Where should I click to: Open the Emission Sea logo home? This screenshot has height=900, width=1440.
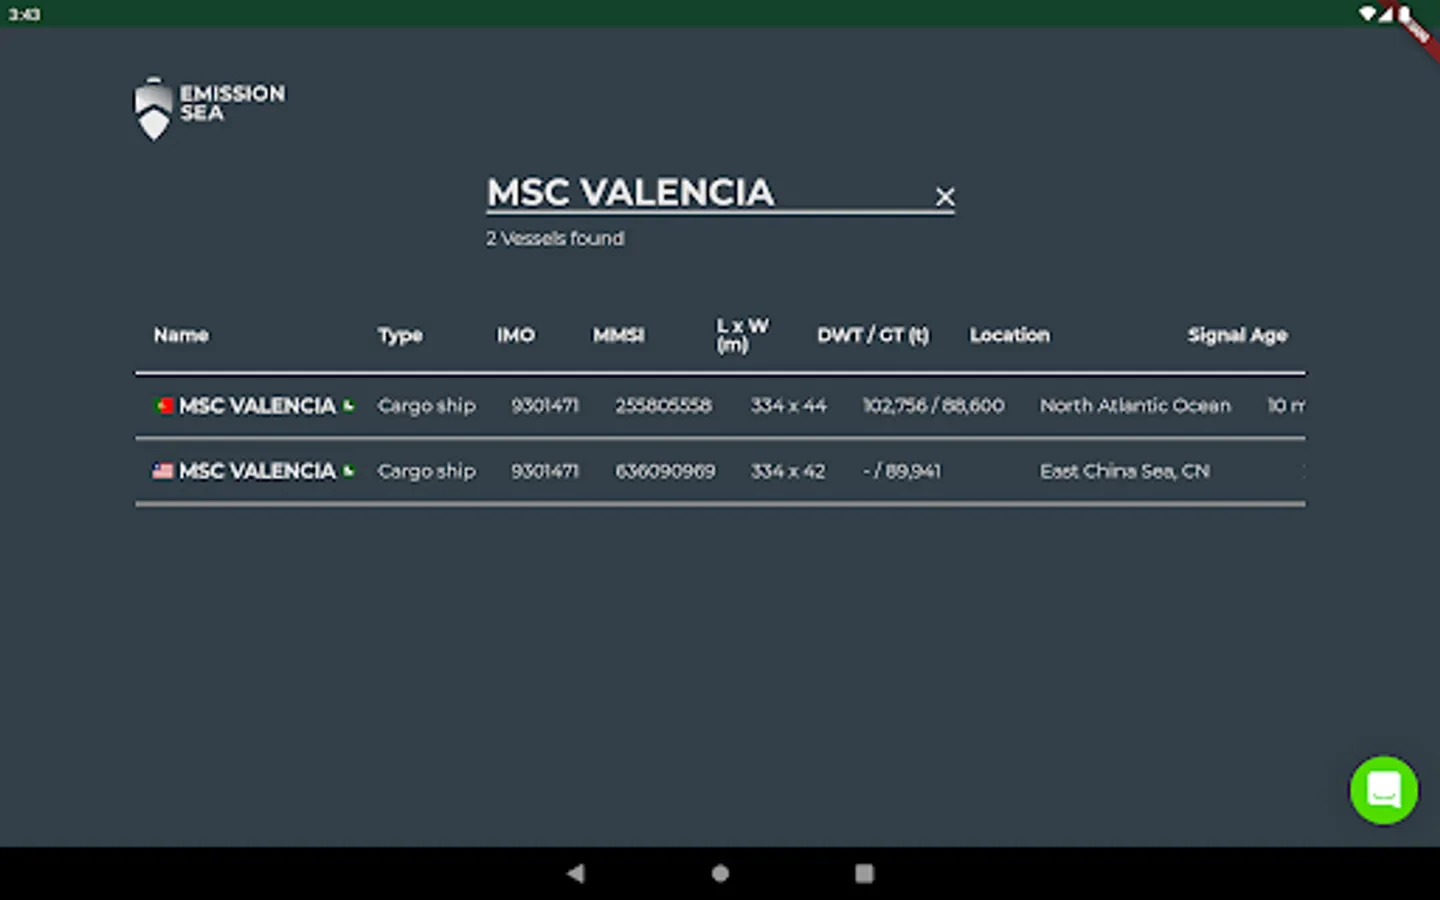coord(210,108)
